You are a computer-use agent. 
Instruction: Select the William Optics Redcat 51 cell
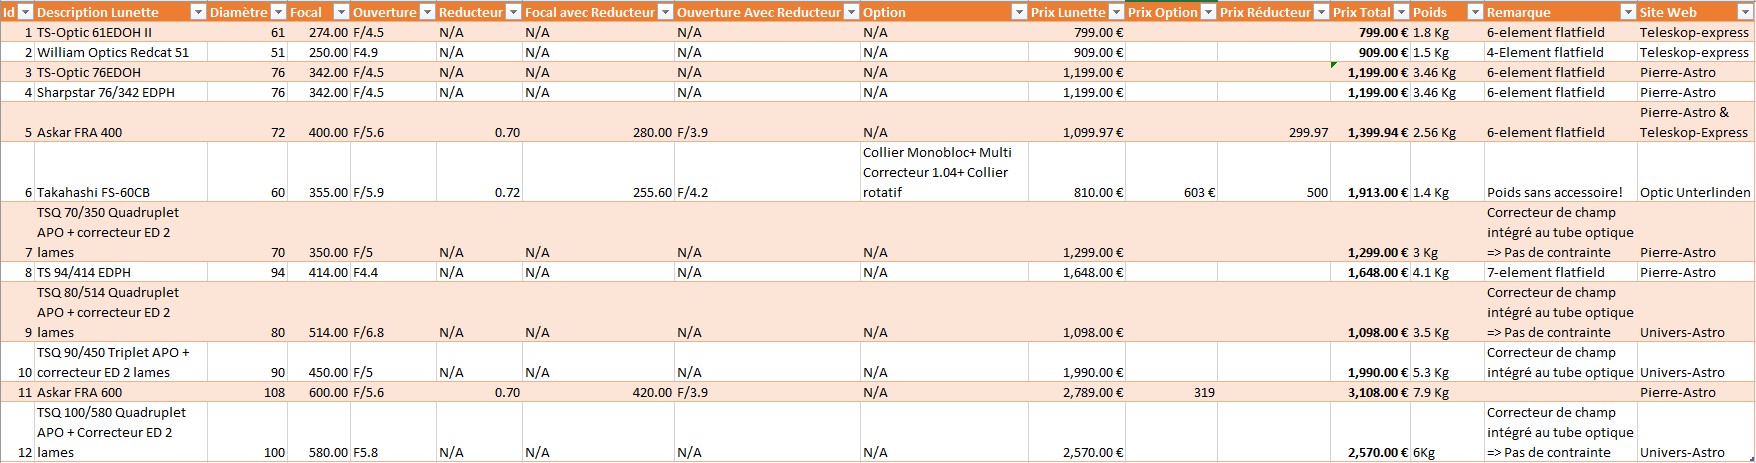113,52
